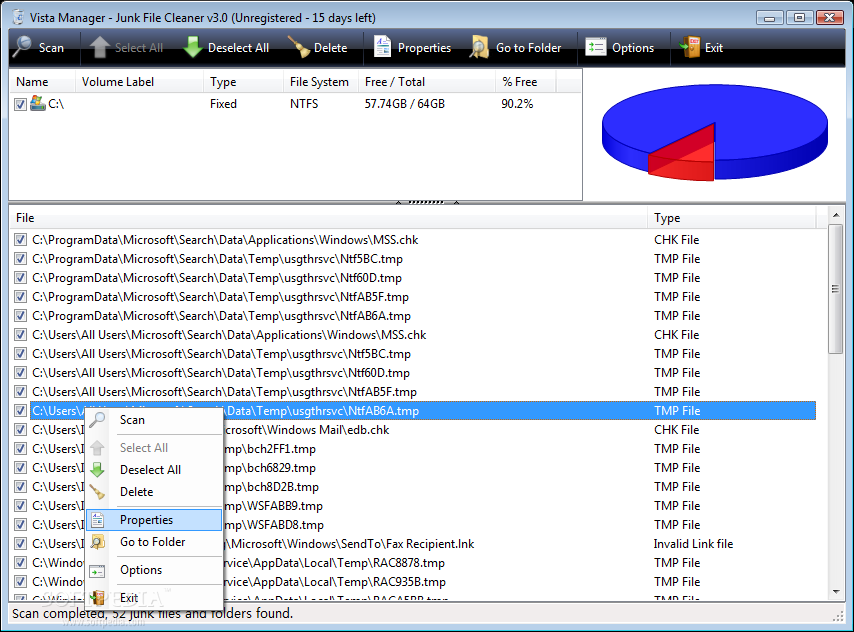Image resolution: width=854 pixels, height=632 pixels.
Task: Choose Options from the context menu
Action: (x=154, y=570)
